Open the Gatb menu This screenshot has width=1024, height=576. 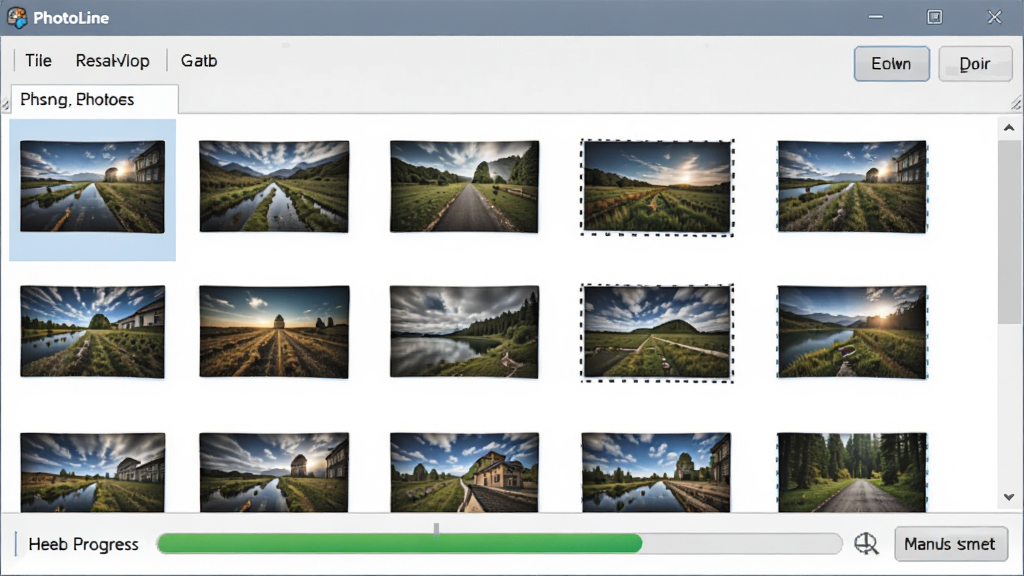[199, 61]
